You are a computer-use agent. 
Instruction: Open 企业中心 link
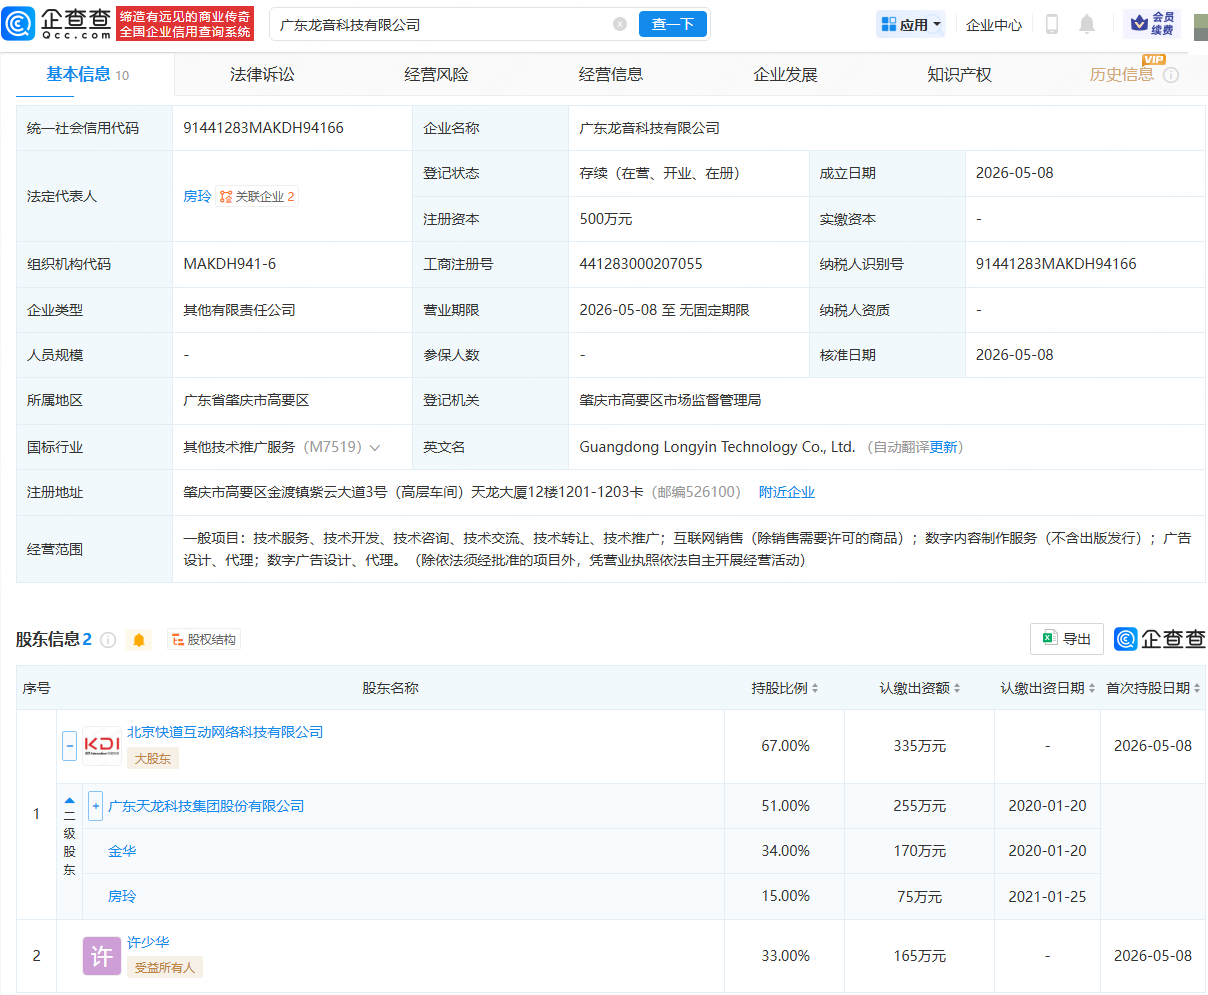tap(994, 25)
